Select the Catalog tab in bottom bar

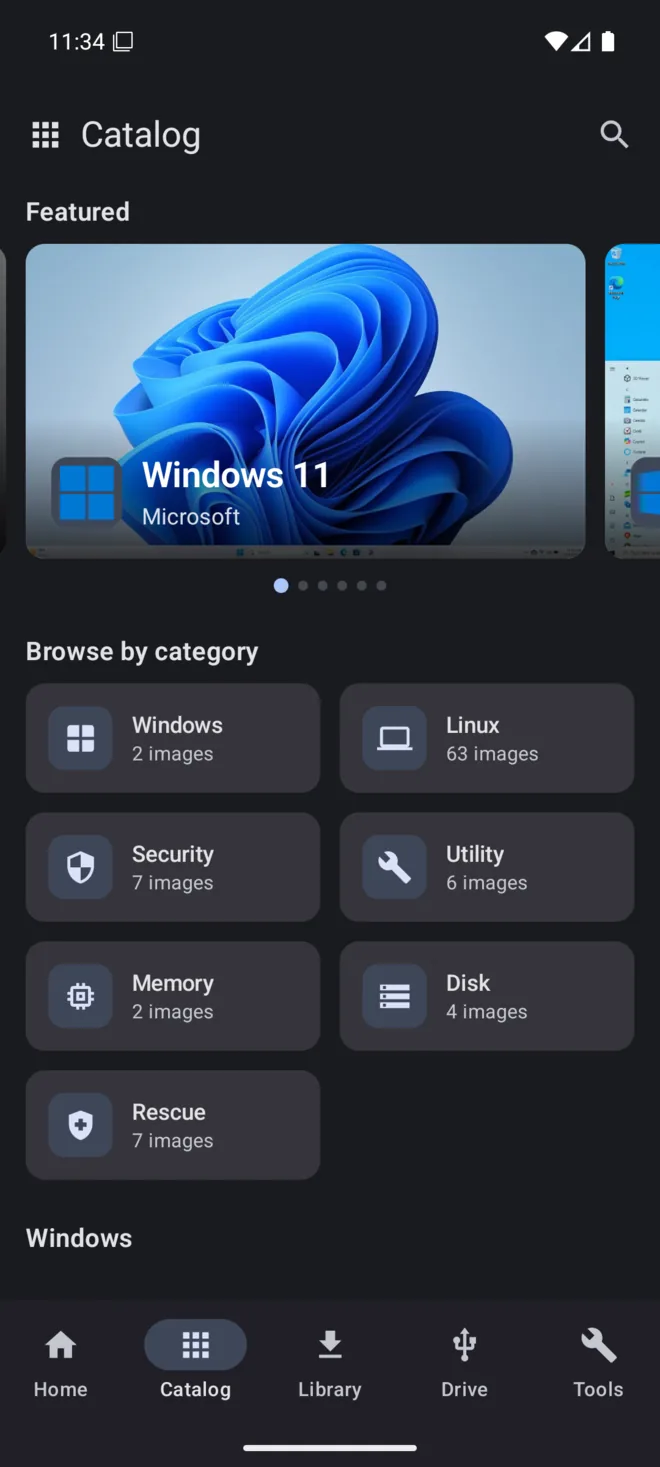[195, 1363]
